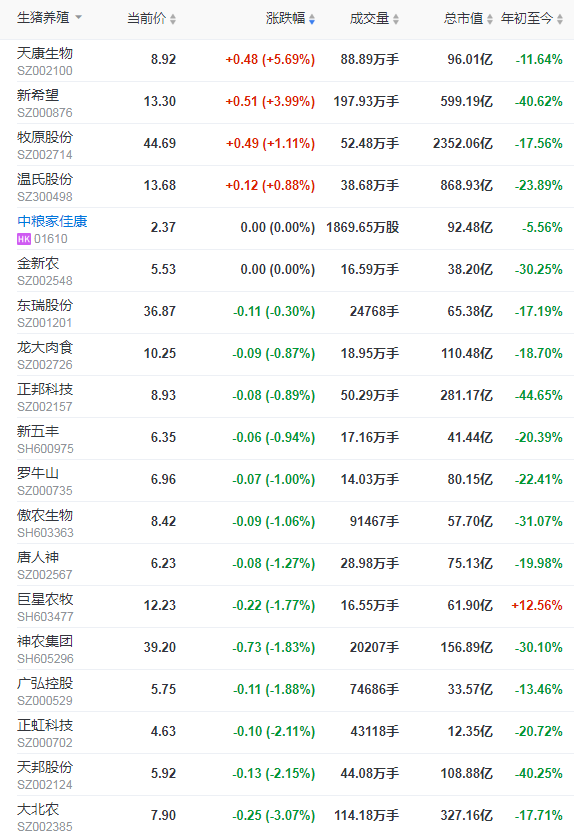The height and width of the screenshot is (834, 574).
Task: Open the 金新农 stock link
Action: coord(38,263)
